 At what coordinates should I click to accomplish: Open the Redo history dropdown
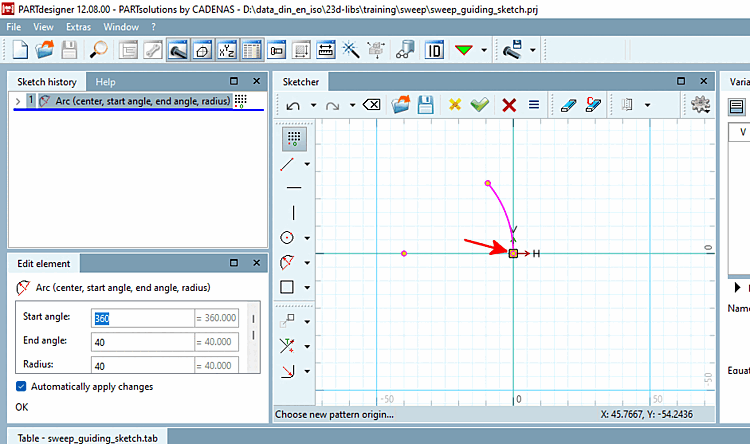[353, 105]
